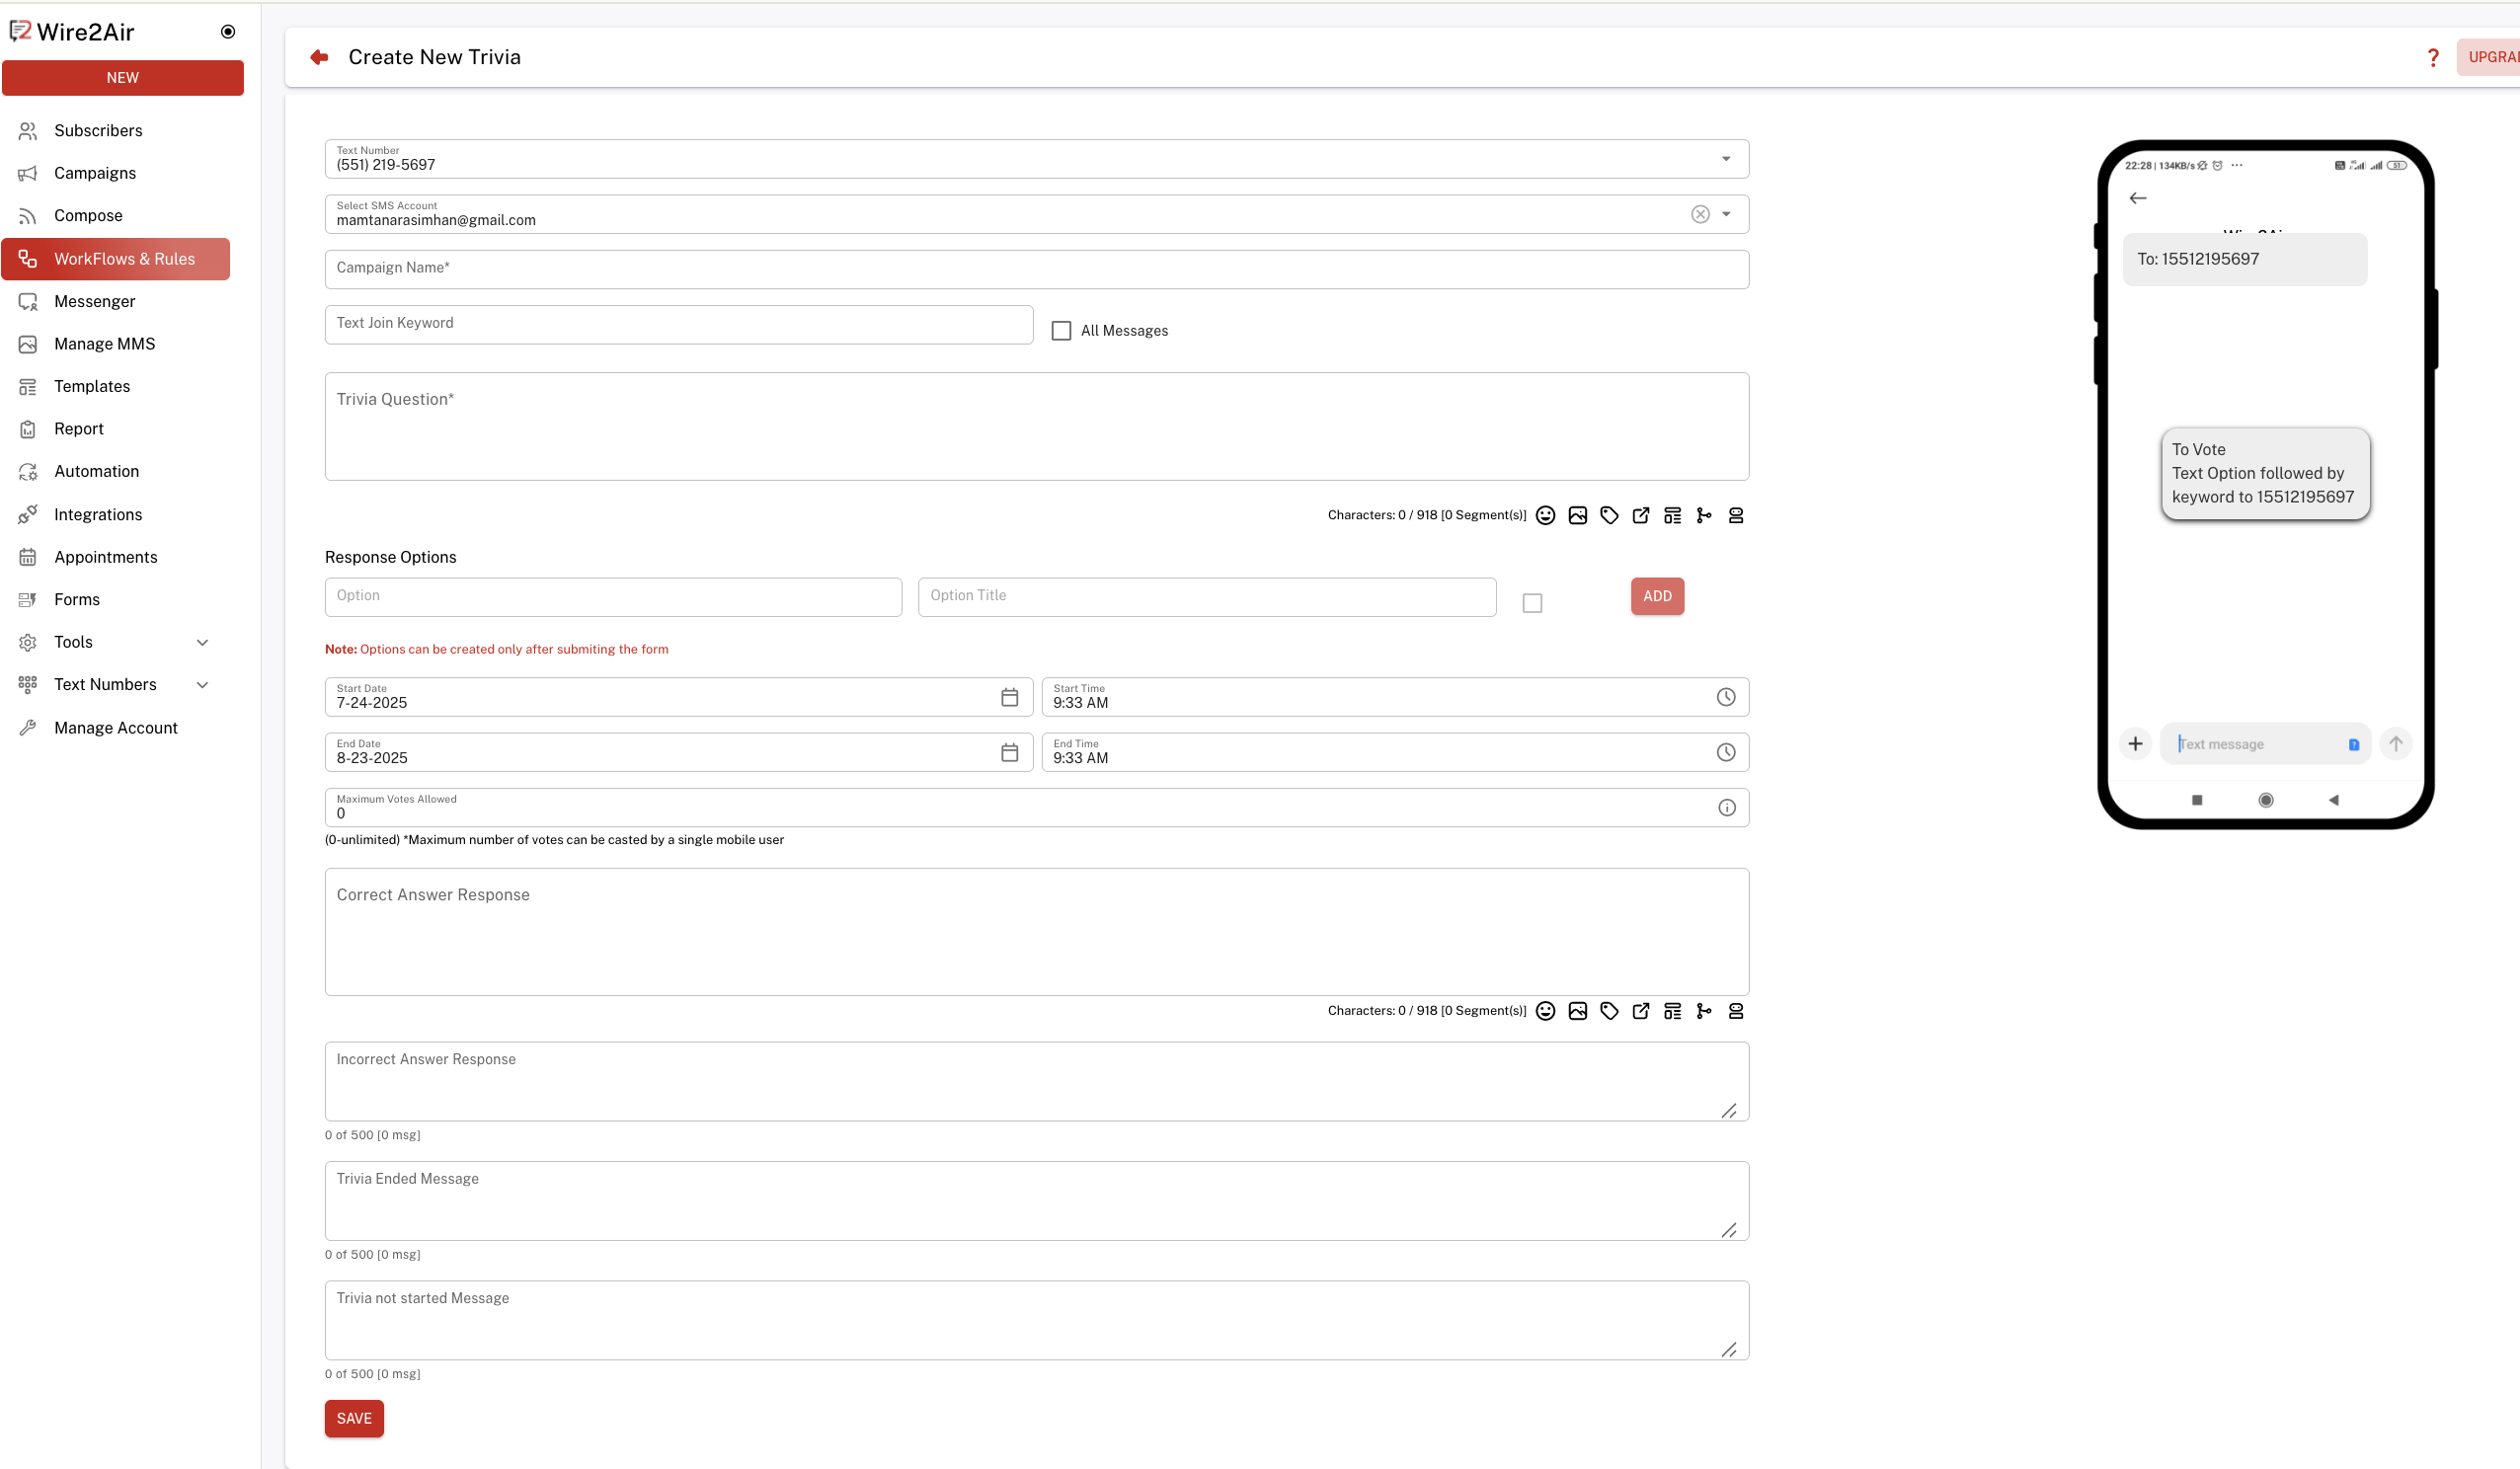Click the SAVE button
This screenshot has width=2520, height=1469.
click(x=354, y=1418)
